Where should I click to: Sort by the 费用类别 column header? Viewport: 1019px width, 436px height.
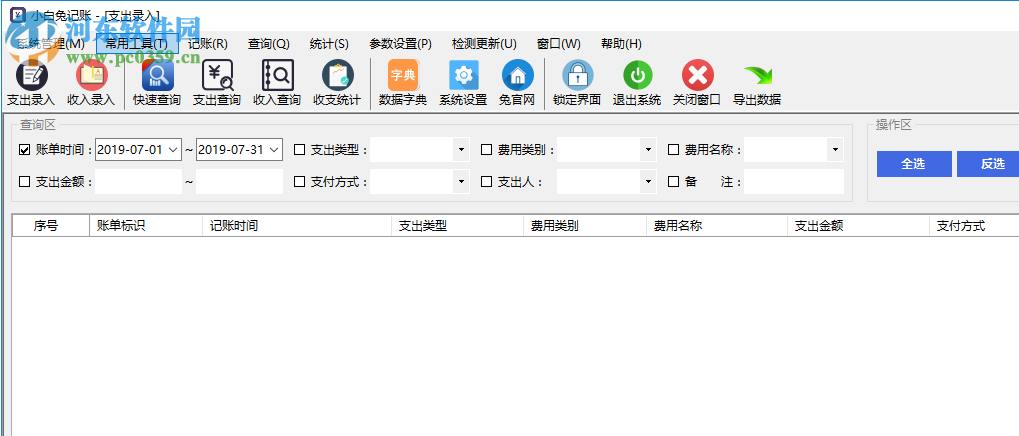(x=585, y=226)
